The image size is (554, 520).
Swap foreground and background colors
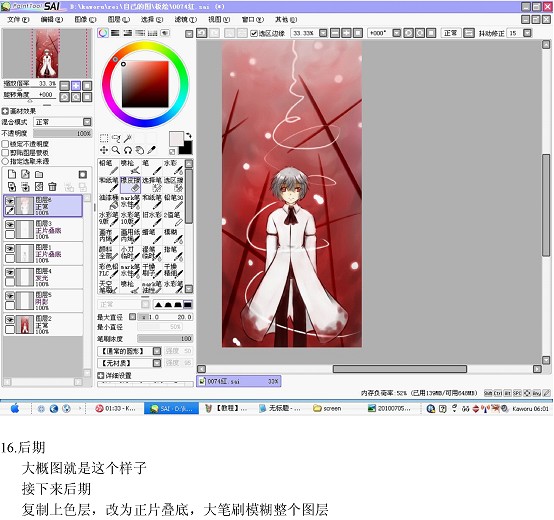tap(189, 135)
